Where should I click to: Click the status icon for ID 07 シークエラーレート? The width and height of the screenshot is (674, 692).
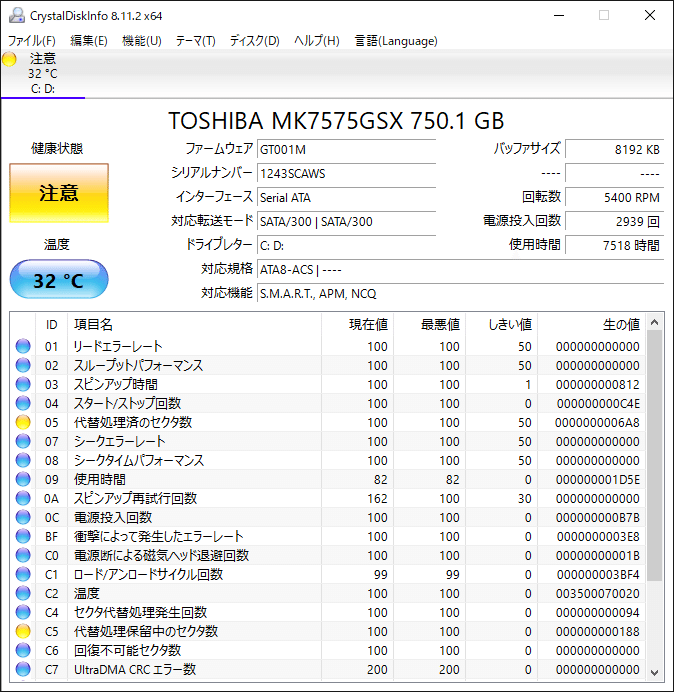[x=23, y=441]
